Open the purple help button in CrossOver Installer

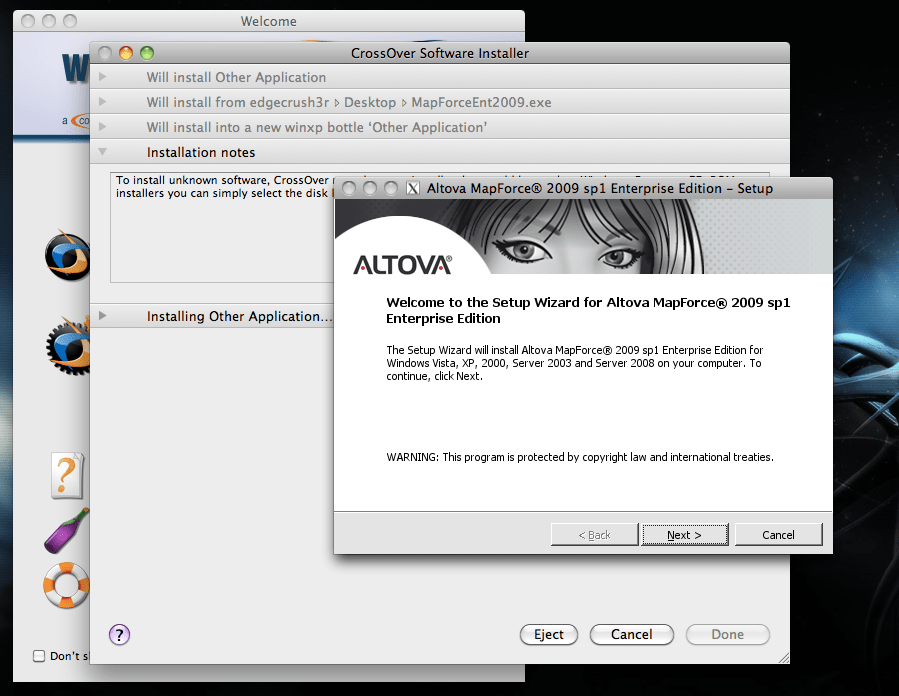[119, 635]
